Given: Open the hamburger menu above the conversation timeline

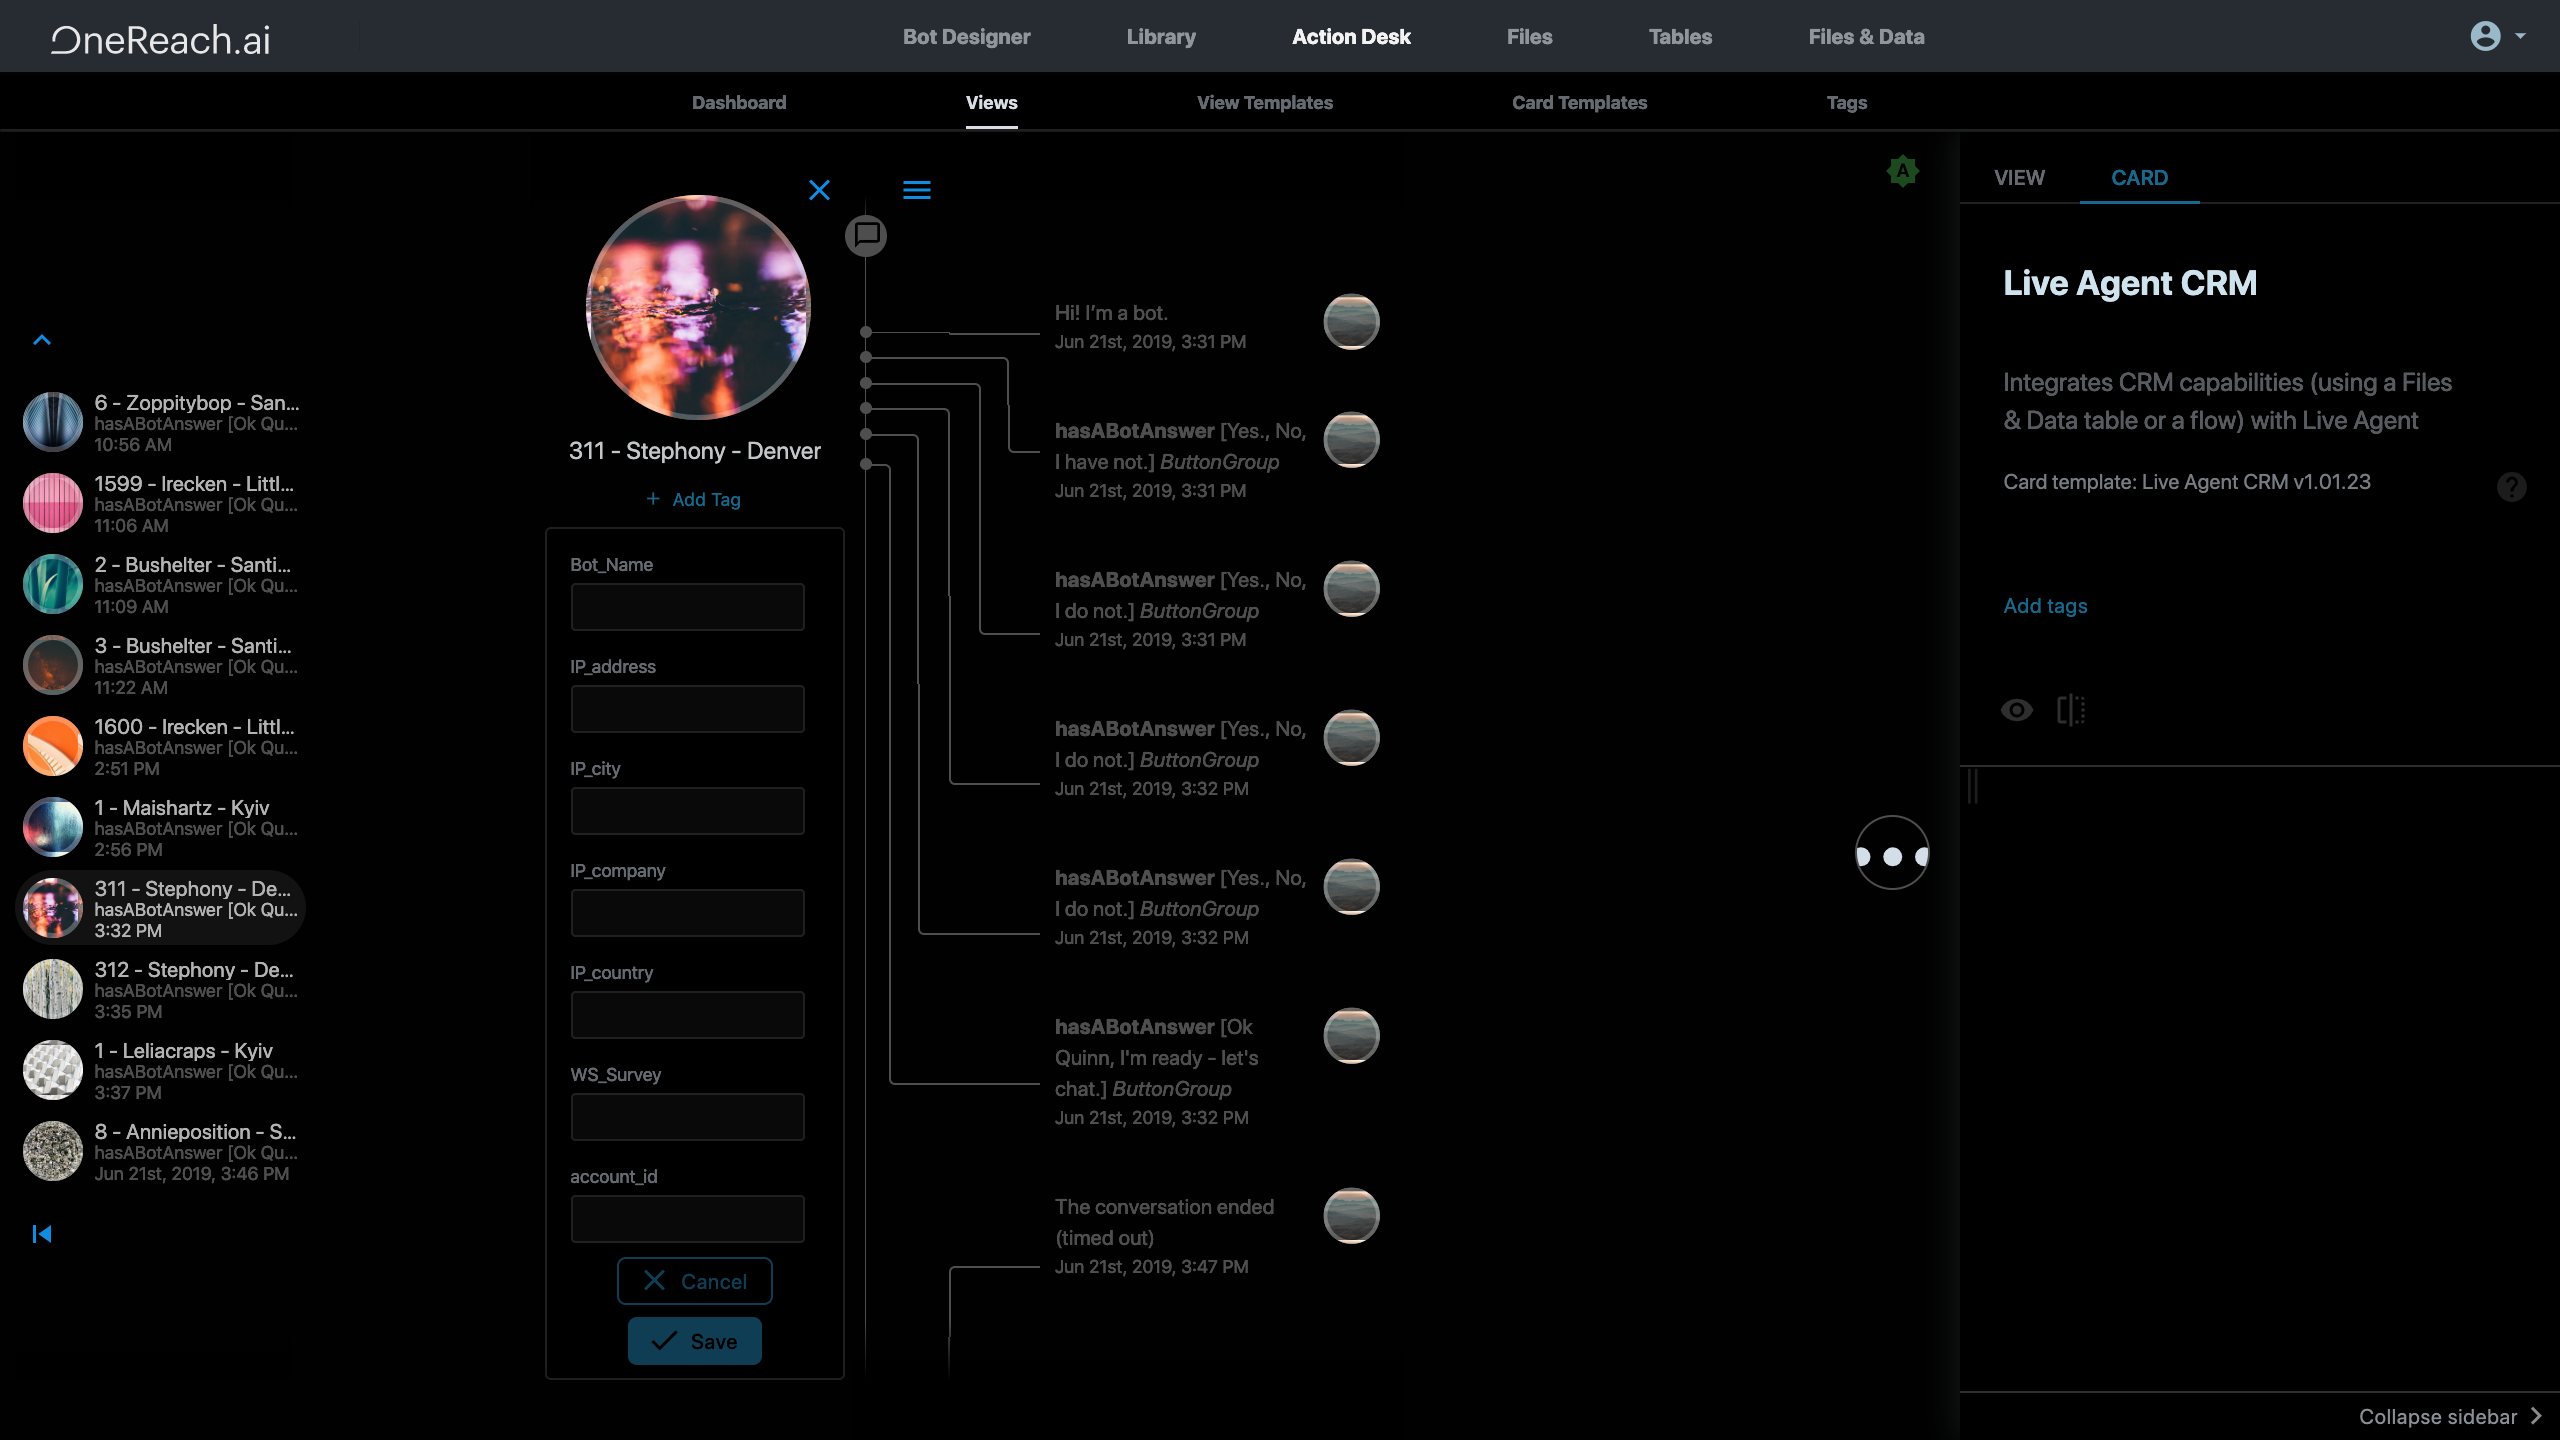Looking at the screenshot, I should point(917,190).
